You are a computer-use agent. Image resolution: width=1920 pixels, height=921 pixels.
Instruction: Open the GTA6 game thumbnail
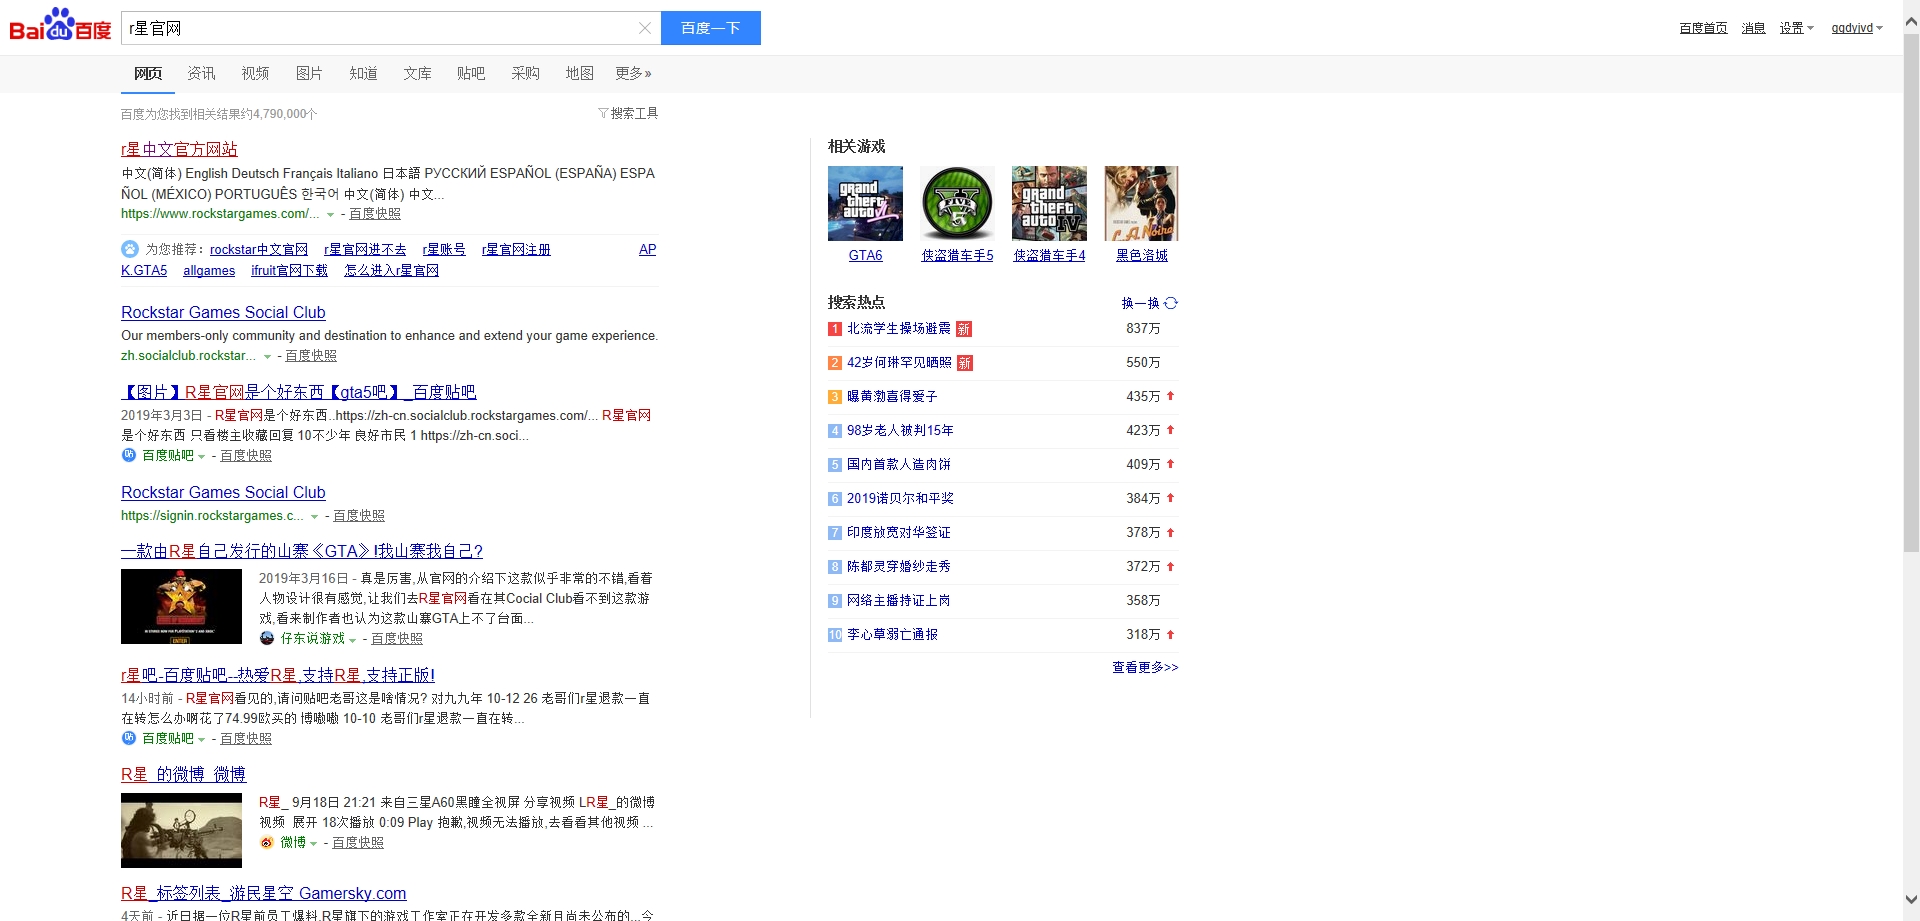865,203
